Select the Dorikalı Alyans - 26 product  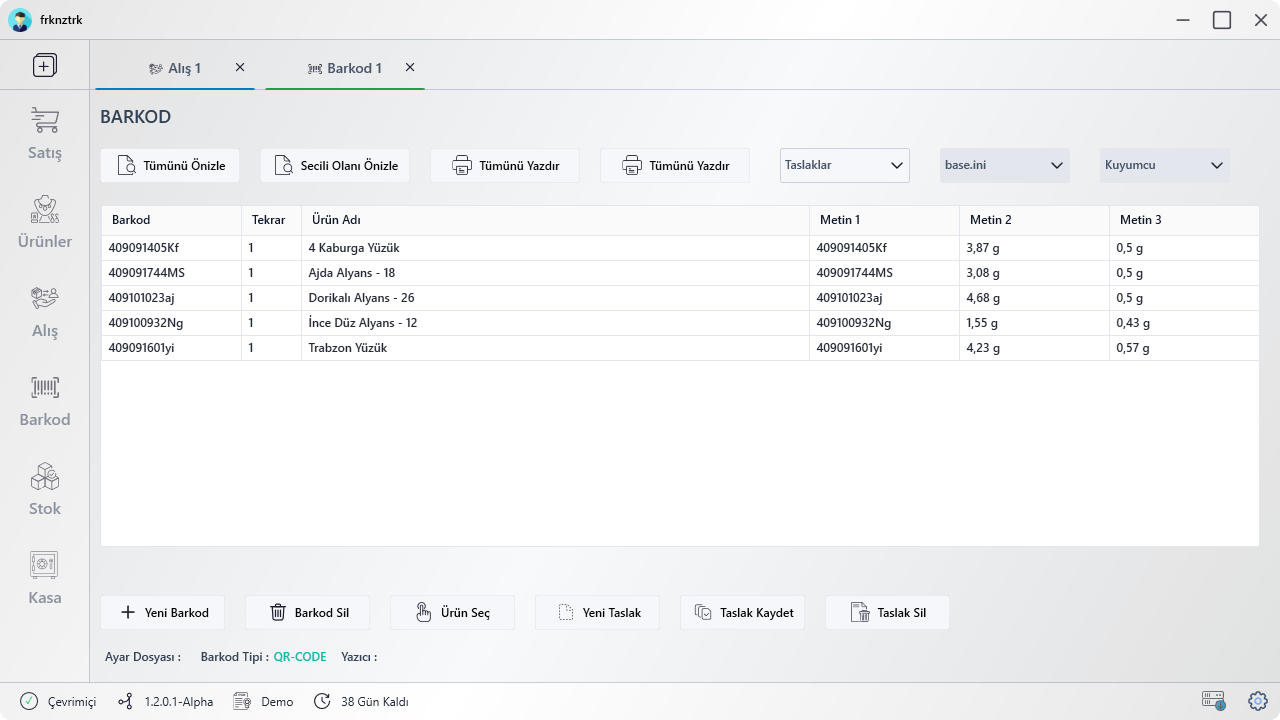[680, 298]
